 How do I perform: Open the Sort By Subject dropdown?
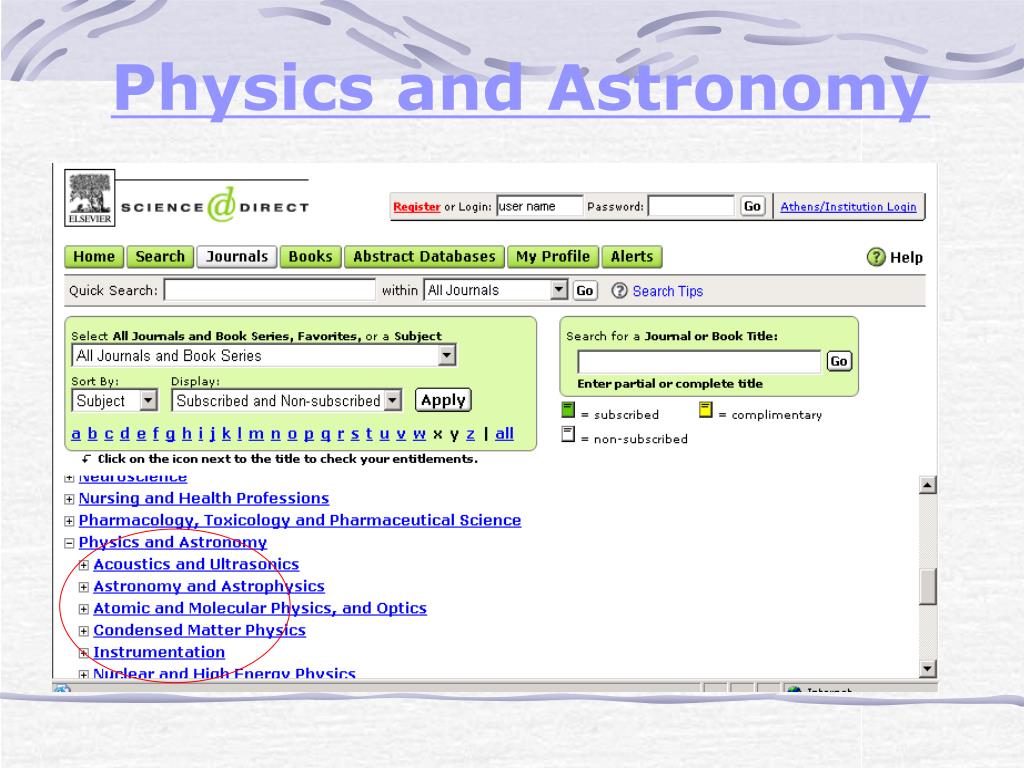pyautogui.click(x=115, y=400)
